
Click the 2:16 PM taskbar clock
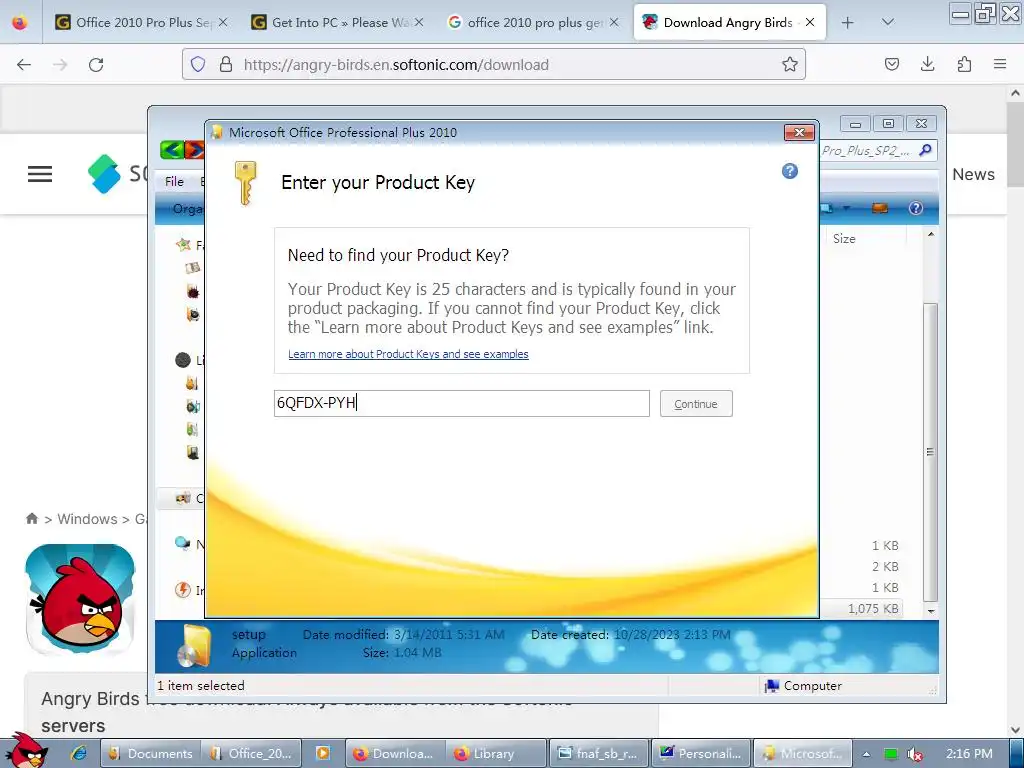(x=969, y=754)
